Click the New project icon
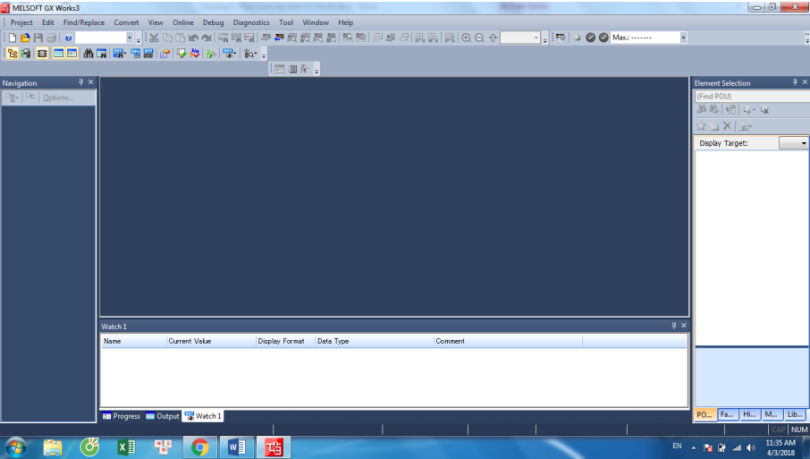 [x=12, y=38]
